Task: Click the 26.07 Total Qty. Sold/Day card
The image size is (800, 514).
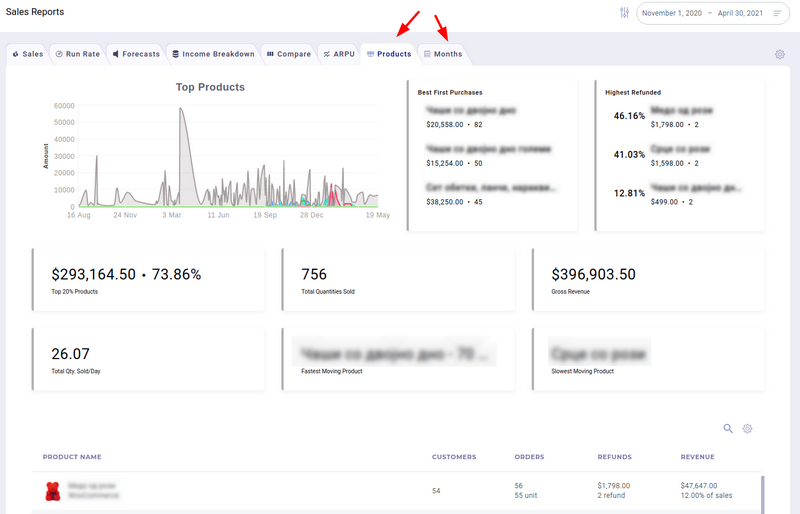Action: coord(148,359)
